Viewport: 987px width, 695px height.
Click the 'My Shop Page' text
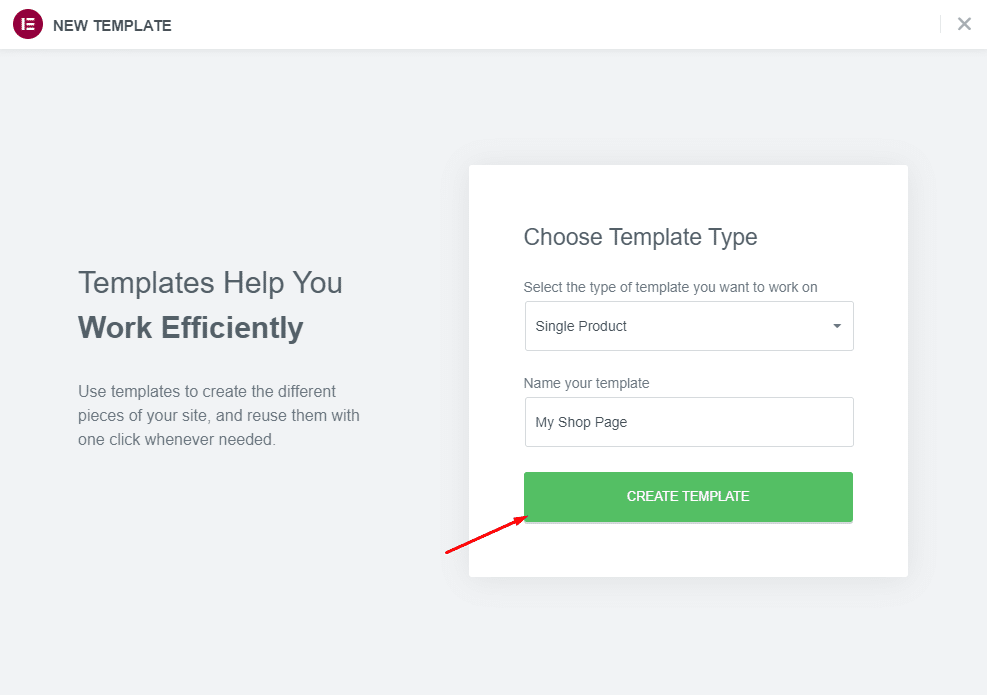581,422
